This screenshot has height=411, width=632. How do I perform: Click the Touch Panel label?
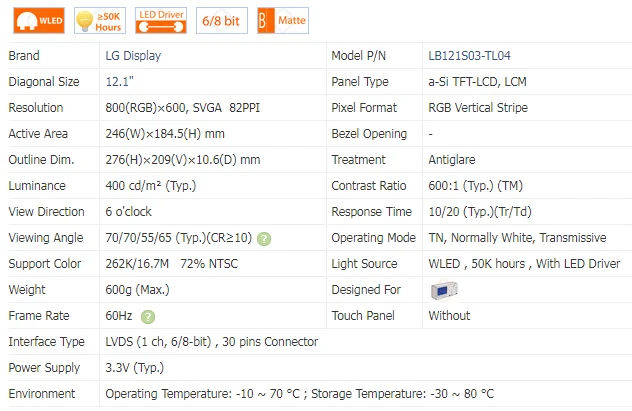pos(363,316)
